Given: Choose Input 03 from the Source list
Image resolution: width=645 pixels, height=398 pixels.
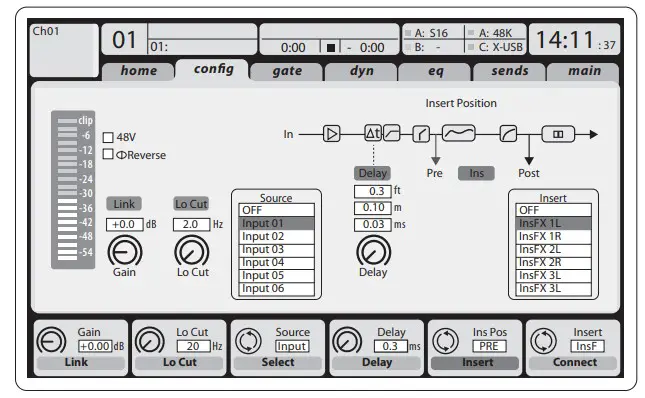Looking at the screenshot, I should pyautogui.click(x=276, y=250).
